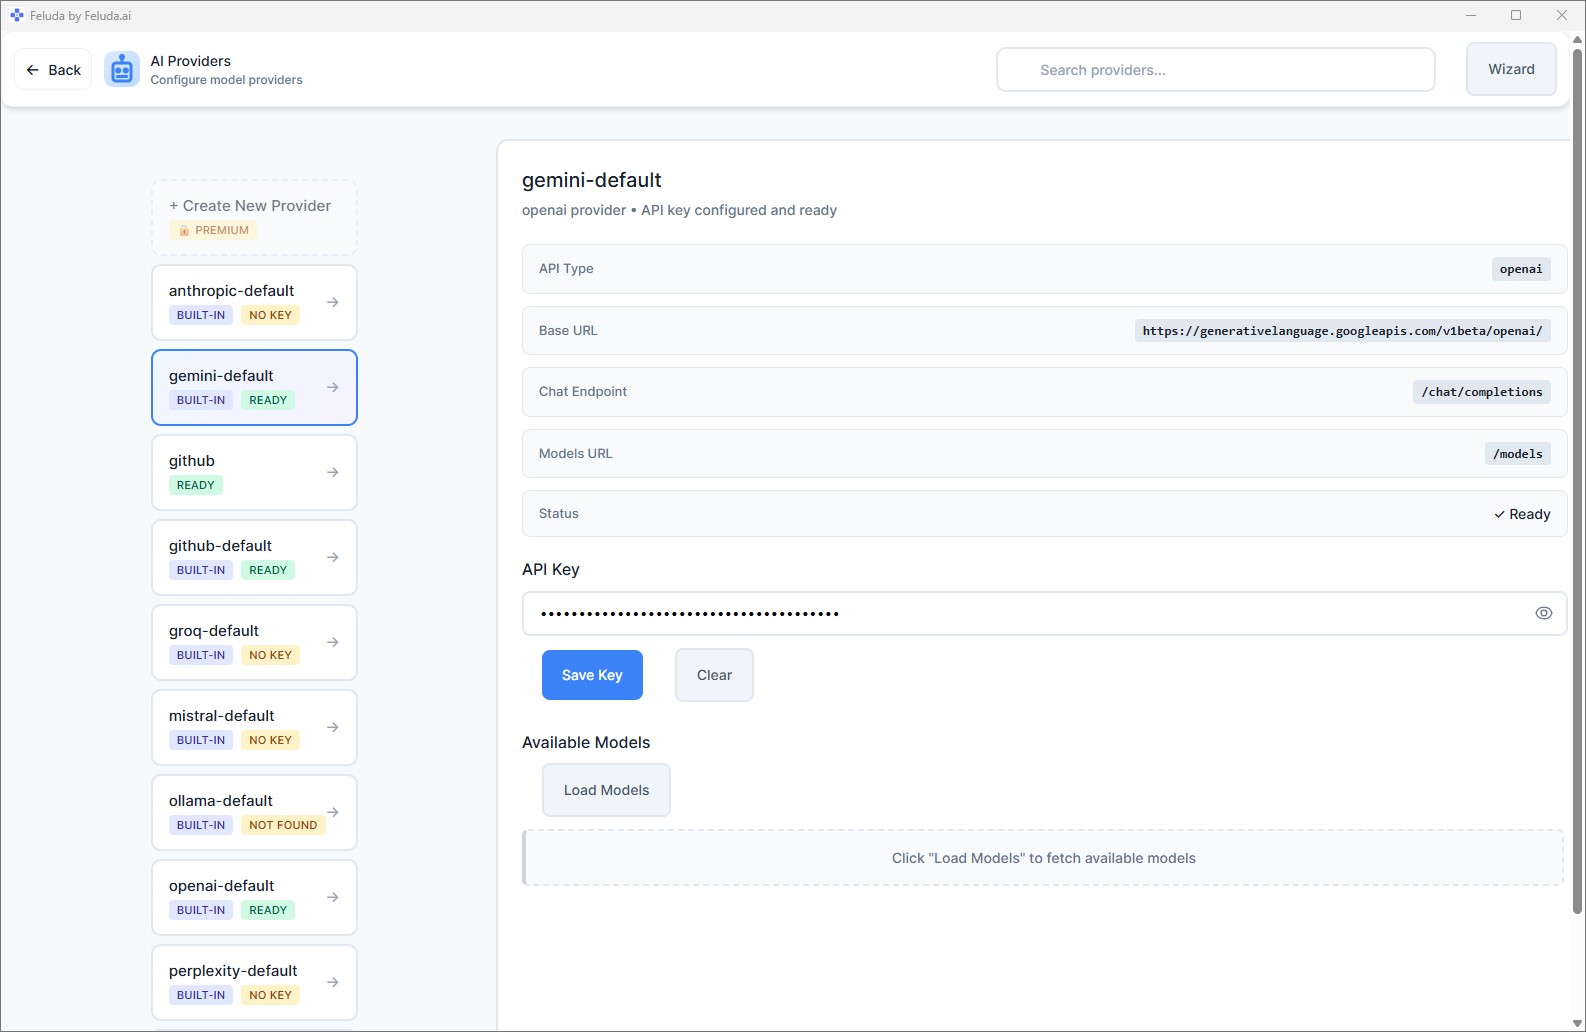The width and height of the screenshot is (1586, 1032).
Task: Click the arrow on openai-default card
Action: click(333, 897)
